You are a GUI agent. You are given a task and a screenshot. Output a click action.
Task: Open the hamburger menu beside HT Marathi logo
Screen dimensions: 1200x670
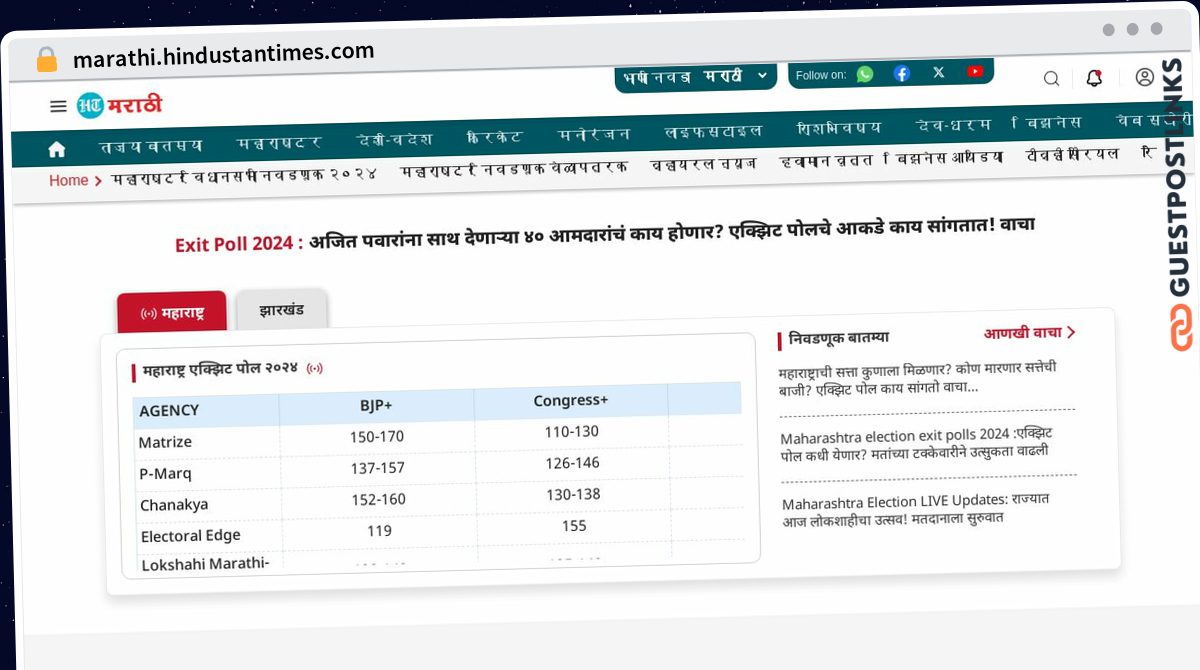[x=58, y=106]
